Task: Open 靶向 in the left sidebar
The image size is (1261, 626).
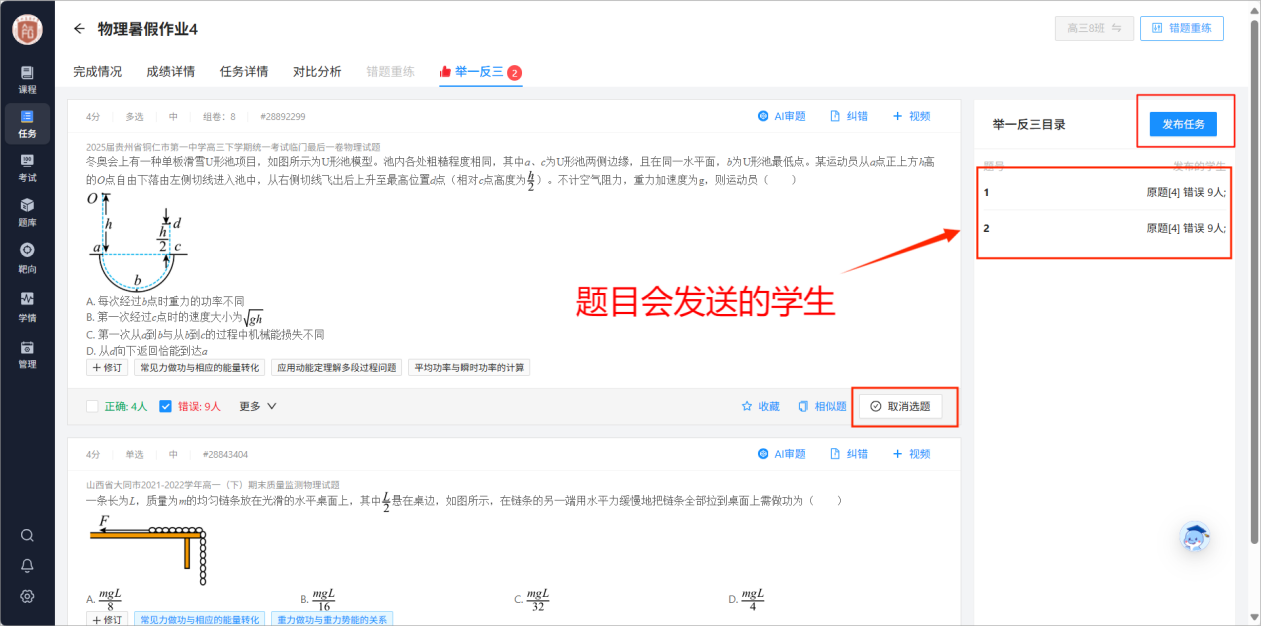Action: click(27, 257)
